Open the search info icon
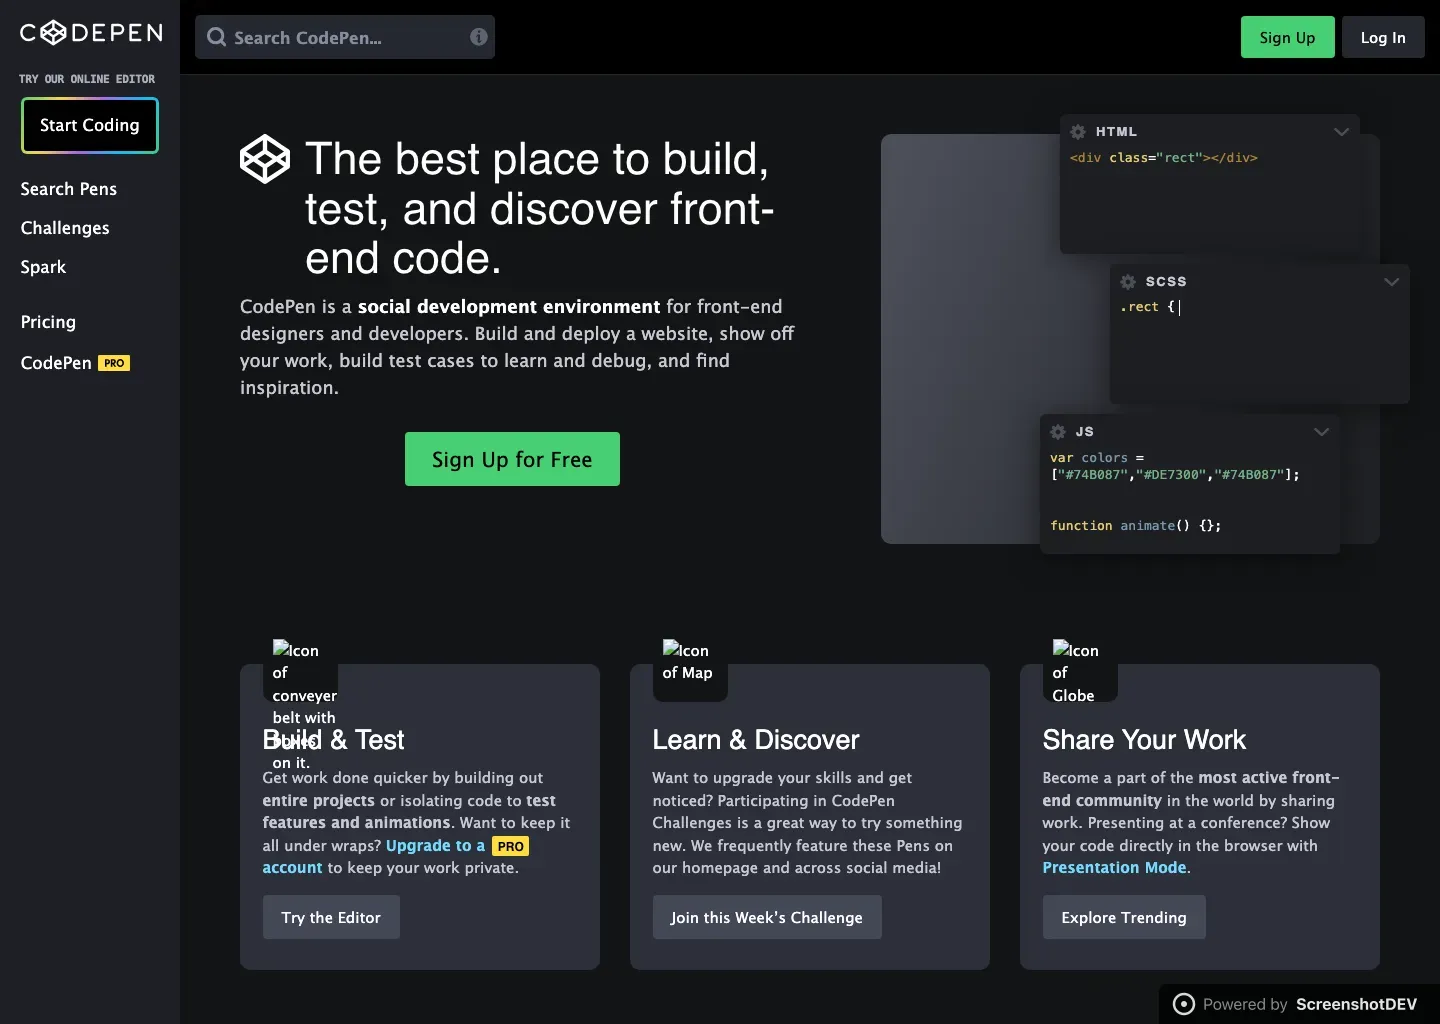The width and height of the screenshot is (1440, 1024). [479, 37]
